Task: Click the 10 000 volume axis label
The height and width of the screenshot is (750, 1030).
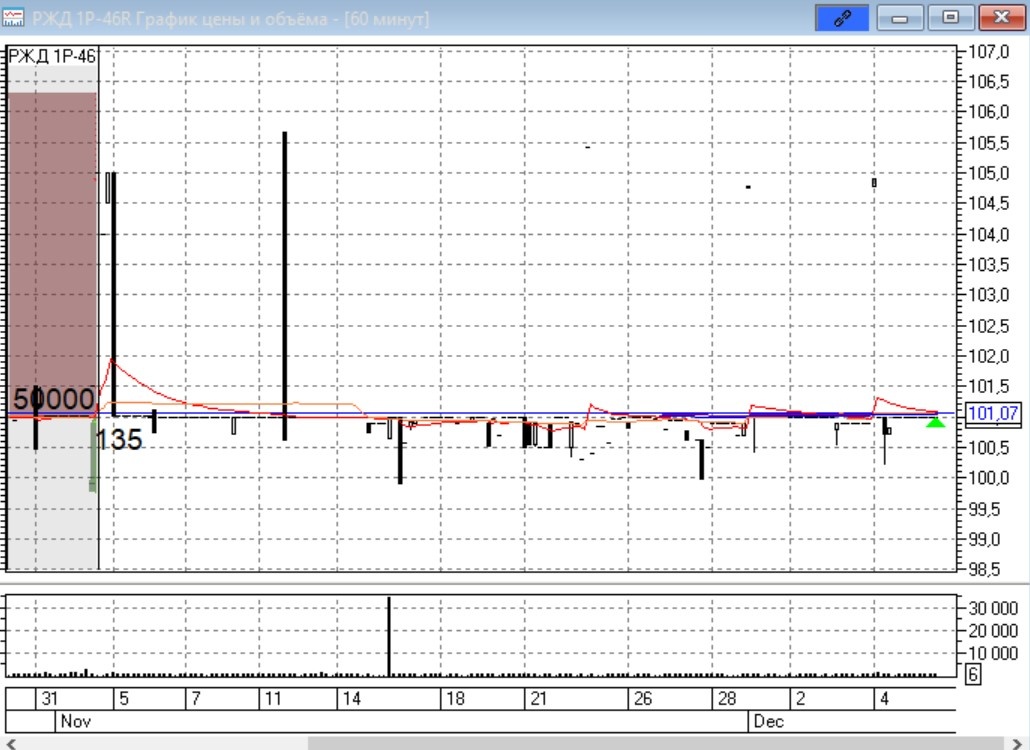Action: point(993,653)
